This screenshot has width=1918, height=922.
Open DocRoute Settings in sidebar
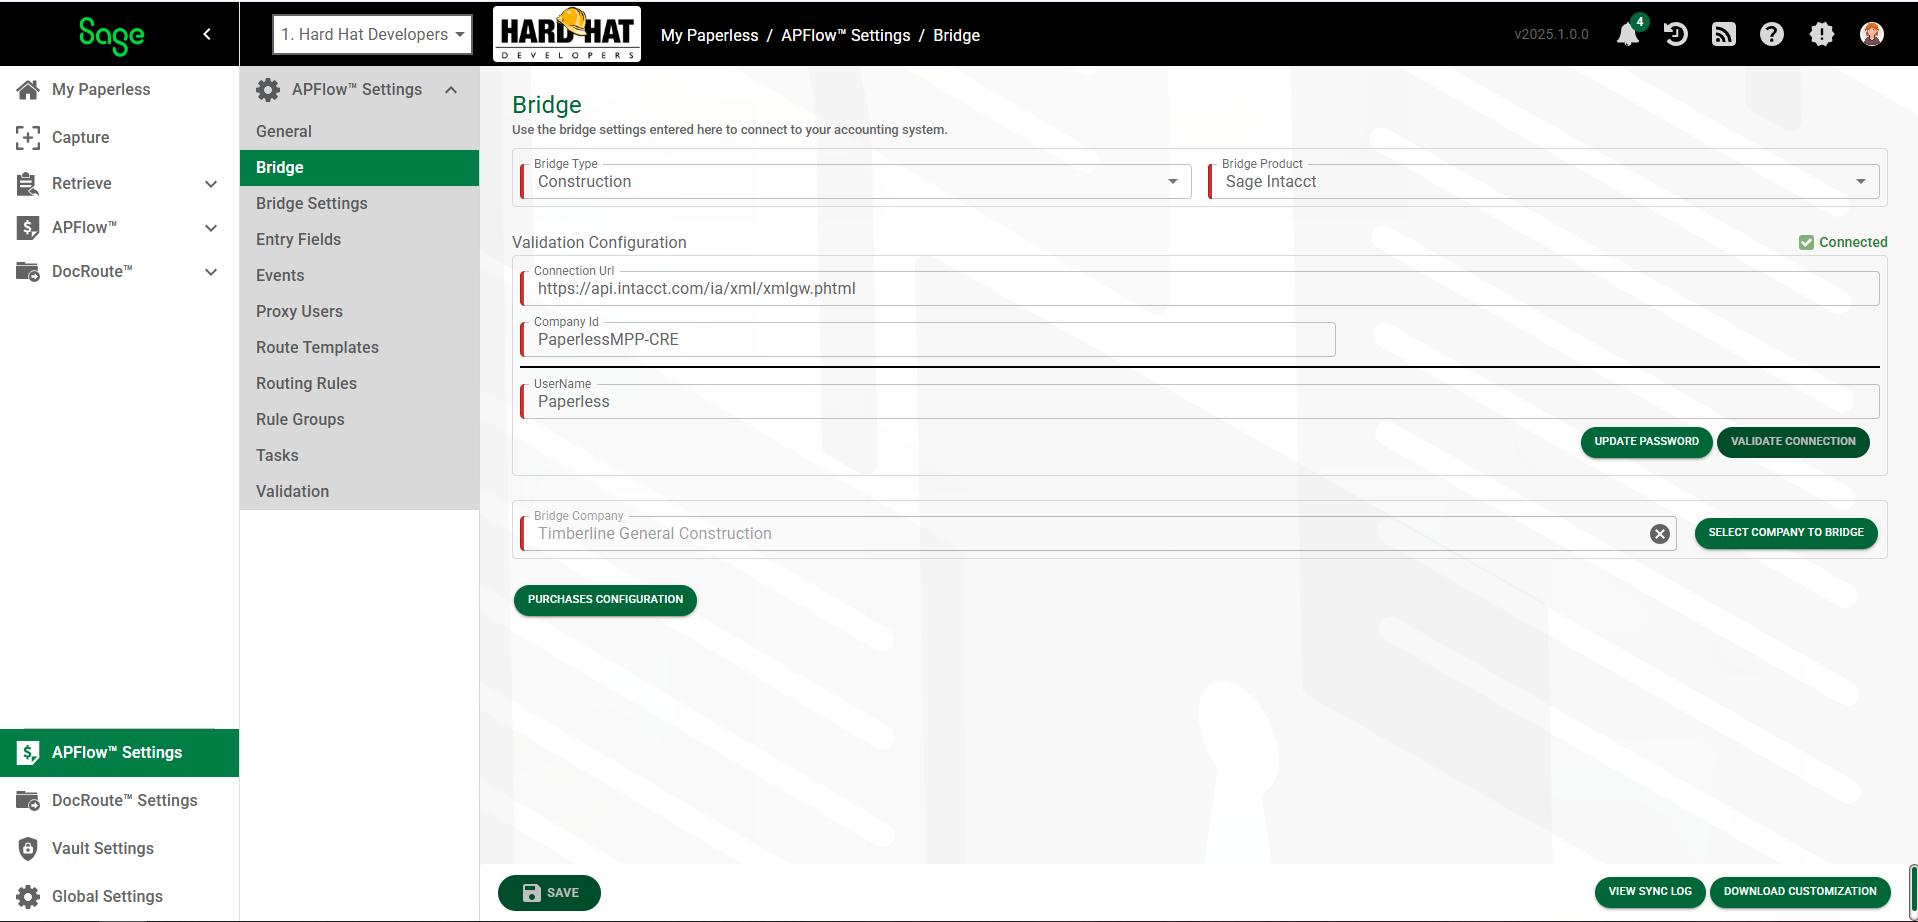point(120,800)
